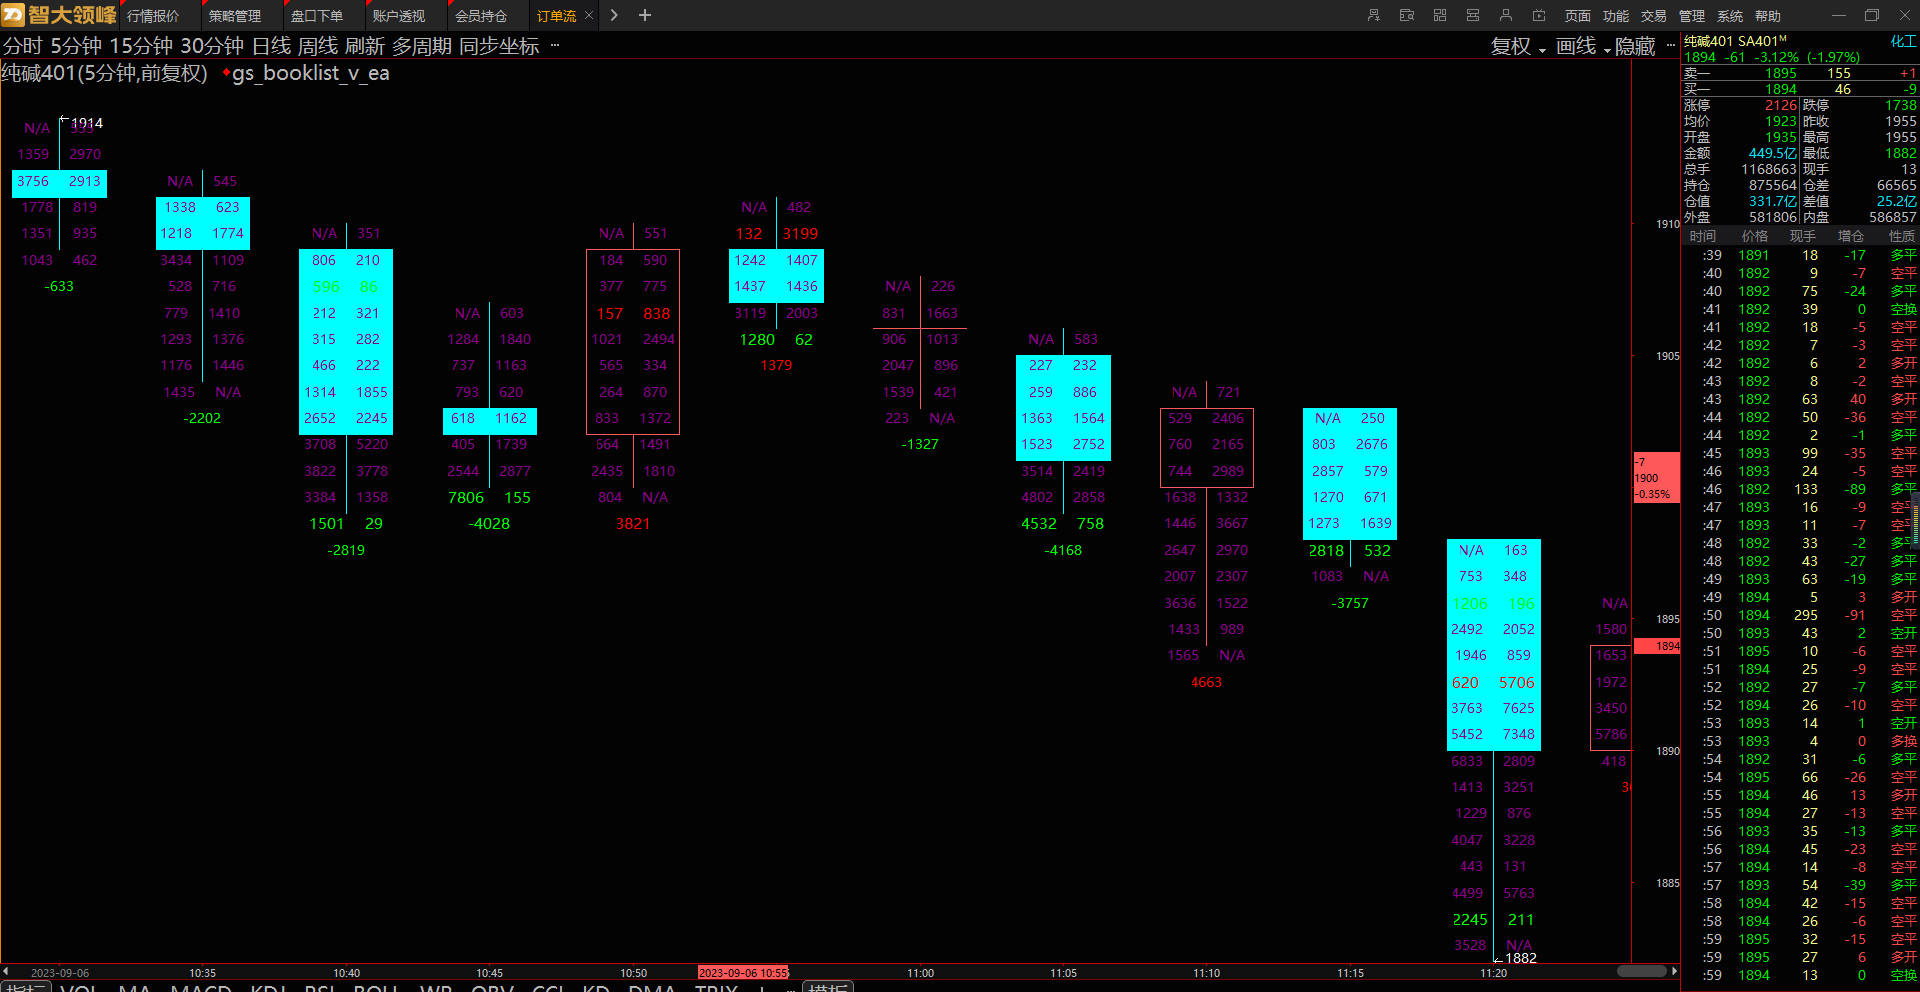
Task: Click the left scroll arrow on time axis
Action: point(5,971)
